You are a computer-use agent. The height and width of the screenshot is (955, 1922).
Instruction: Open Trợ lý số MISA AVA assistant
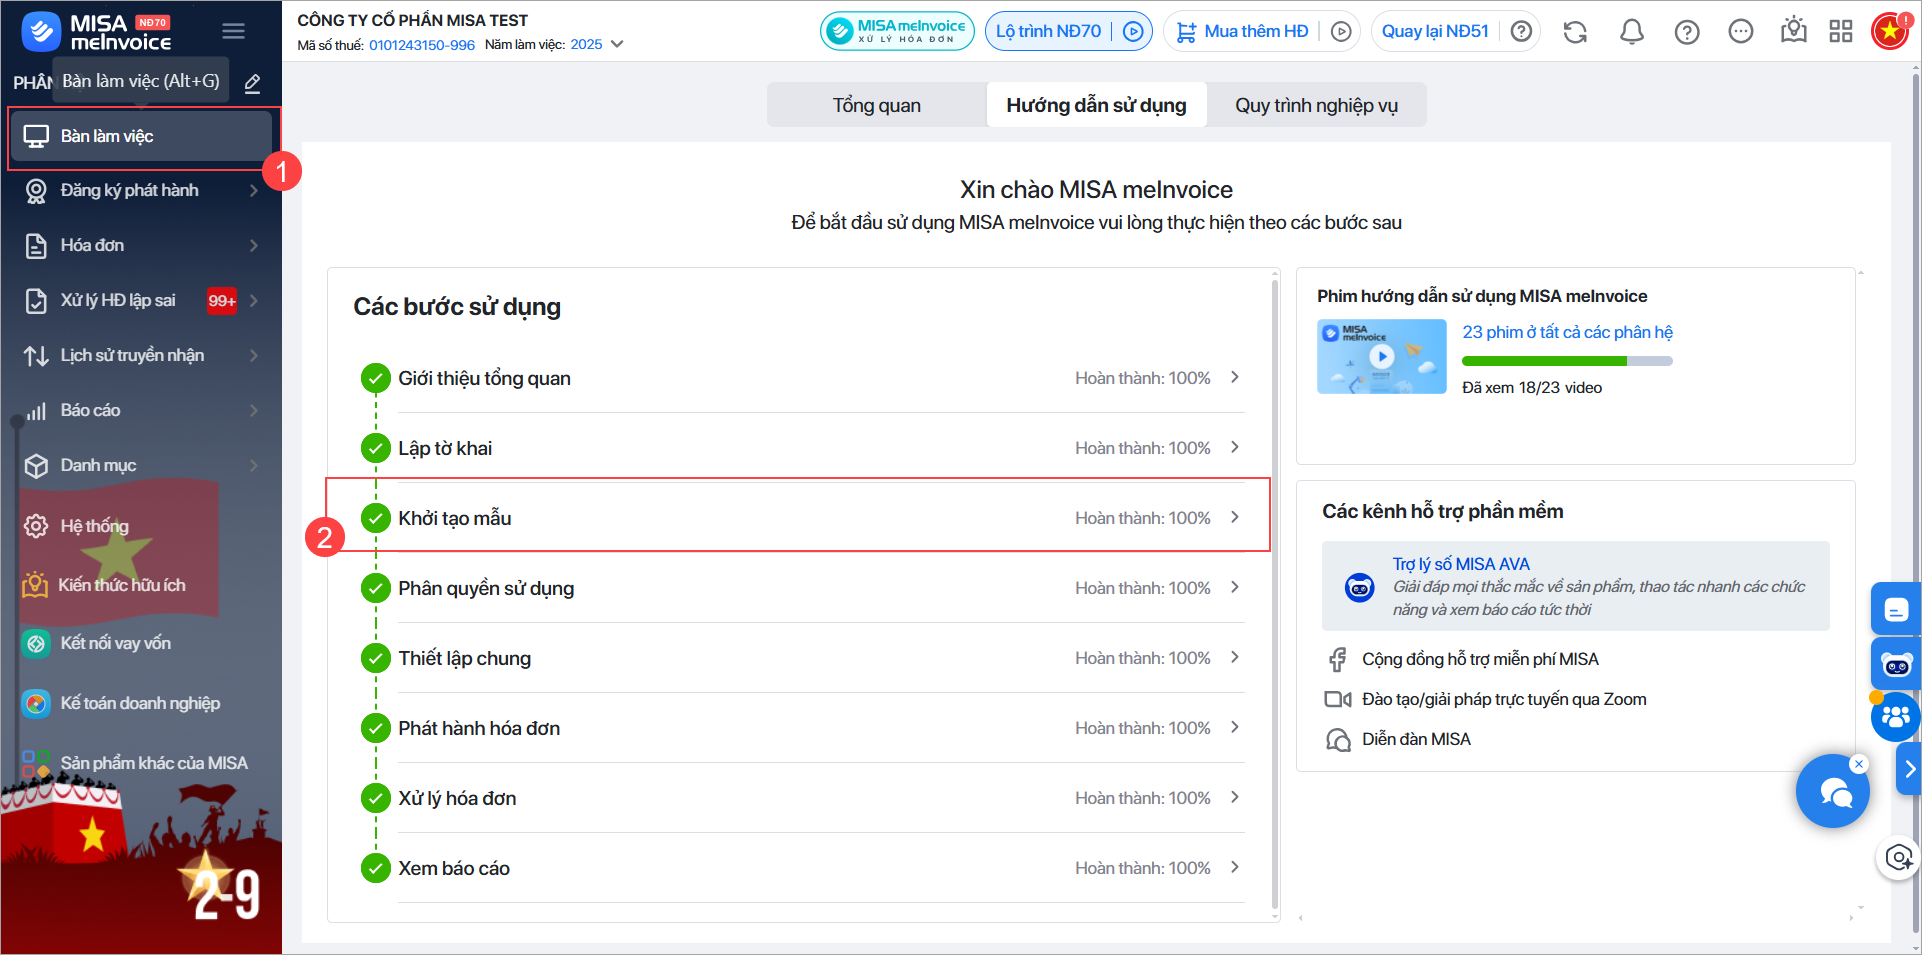coord(1576,586)
